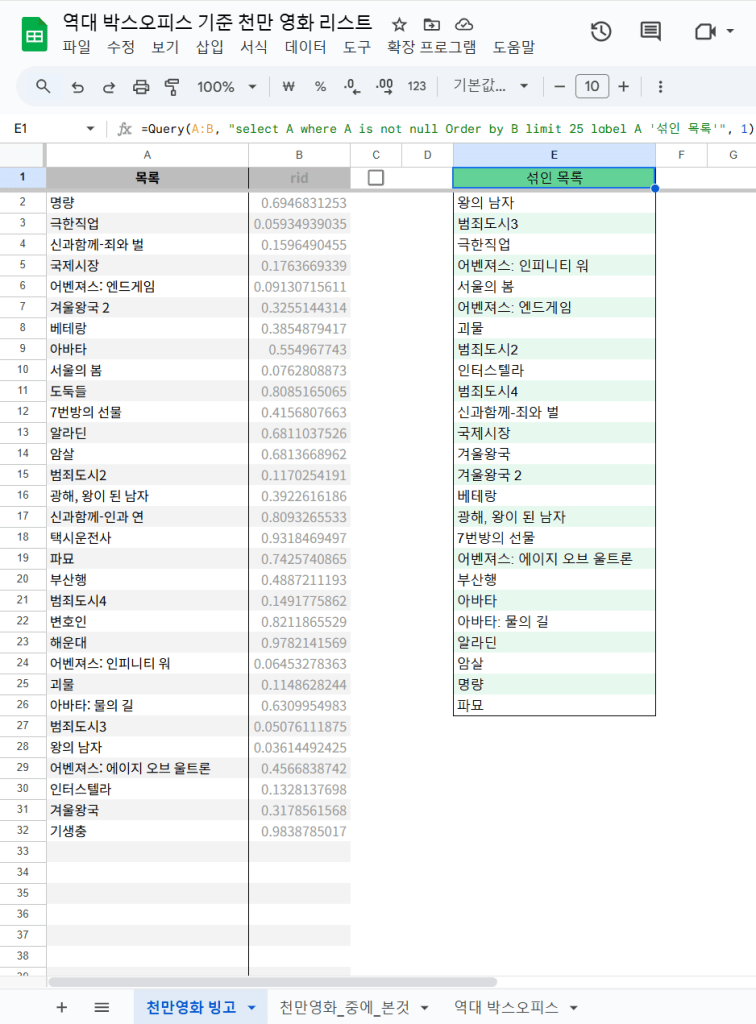Open the 데이터 menu
The height and width of the screenshot is (1024, 756).
305,47
